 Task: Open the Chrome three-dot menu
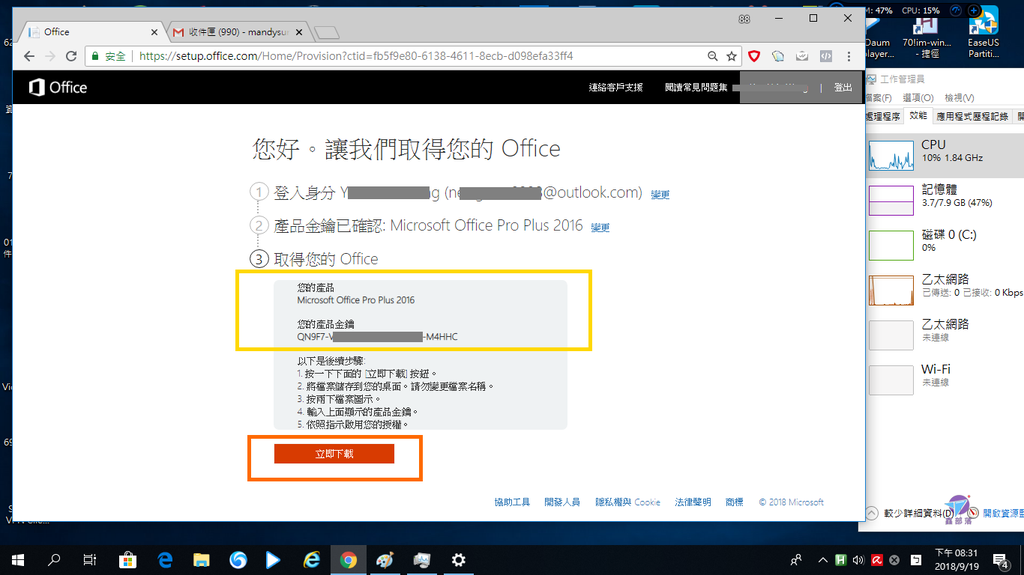(x=849, y=56)
